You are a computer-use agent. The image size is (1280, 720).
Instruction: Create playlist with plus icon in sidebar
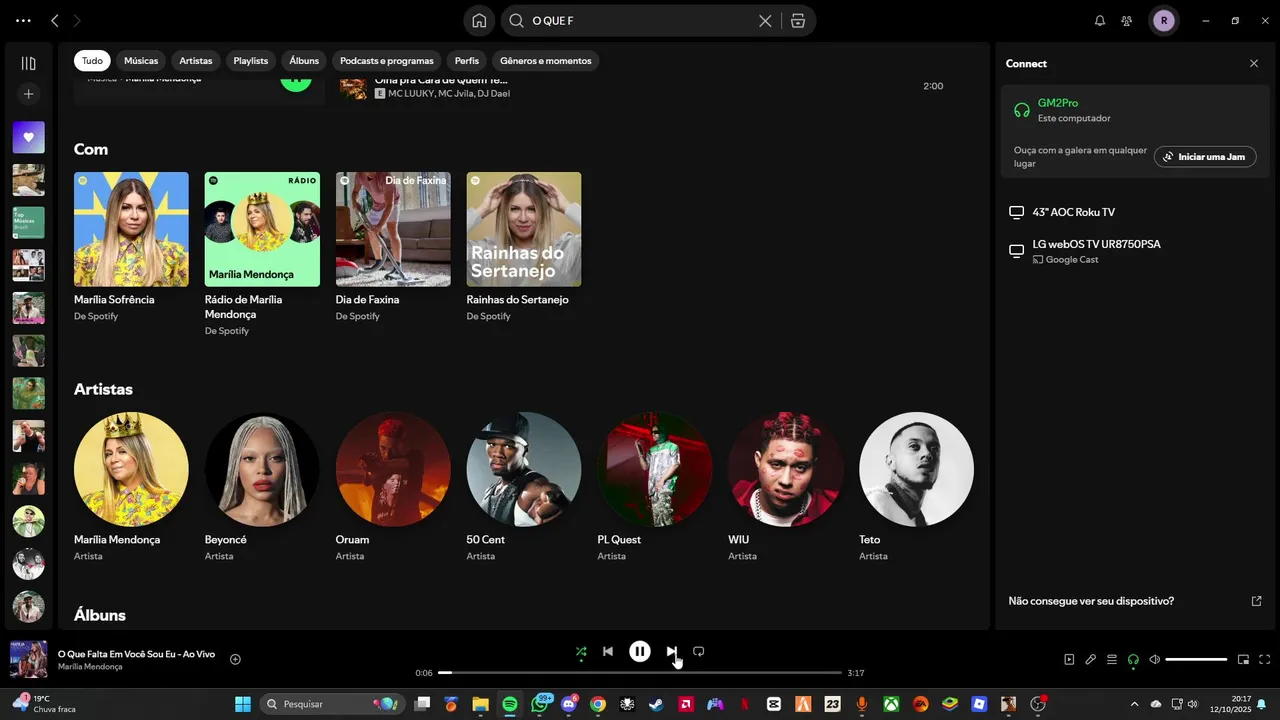pyautogui.click(x=28, y=94)
